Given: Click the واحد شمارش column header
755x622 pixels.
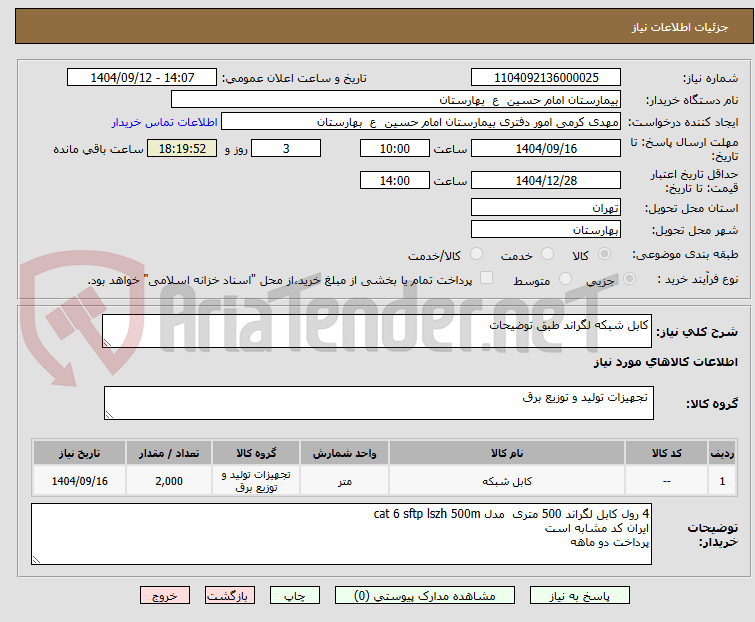Looking at the screenshot, I should tap(344, 453).
